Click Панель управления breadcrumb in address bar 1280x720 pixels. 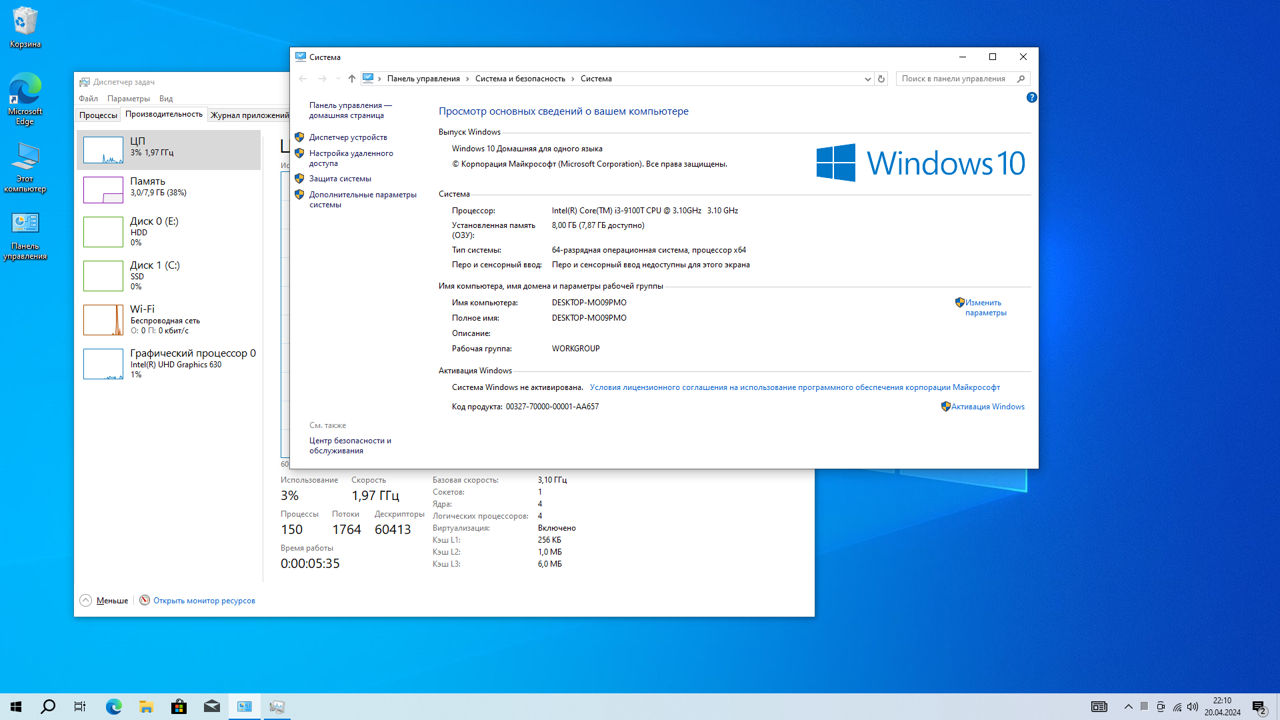tap(423, 78)
